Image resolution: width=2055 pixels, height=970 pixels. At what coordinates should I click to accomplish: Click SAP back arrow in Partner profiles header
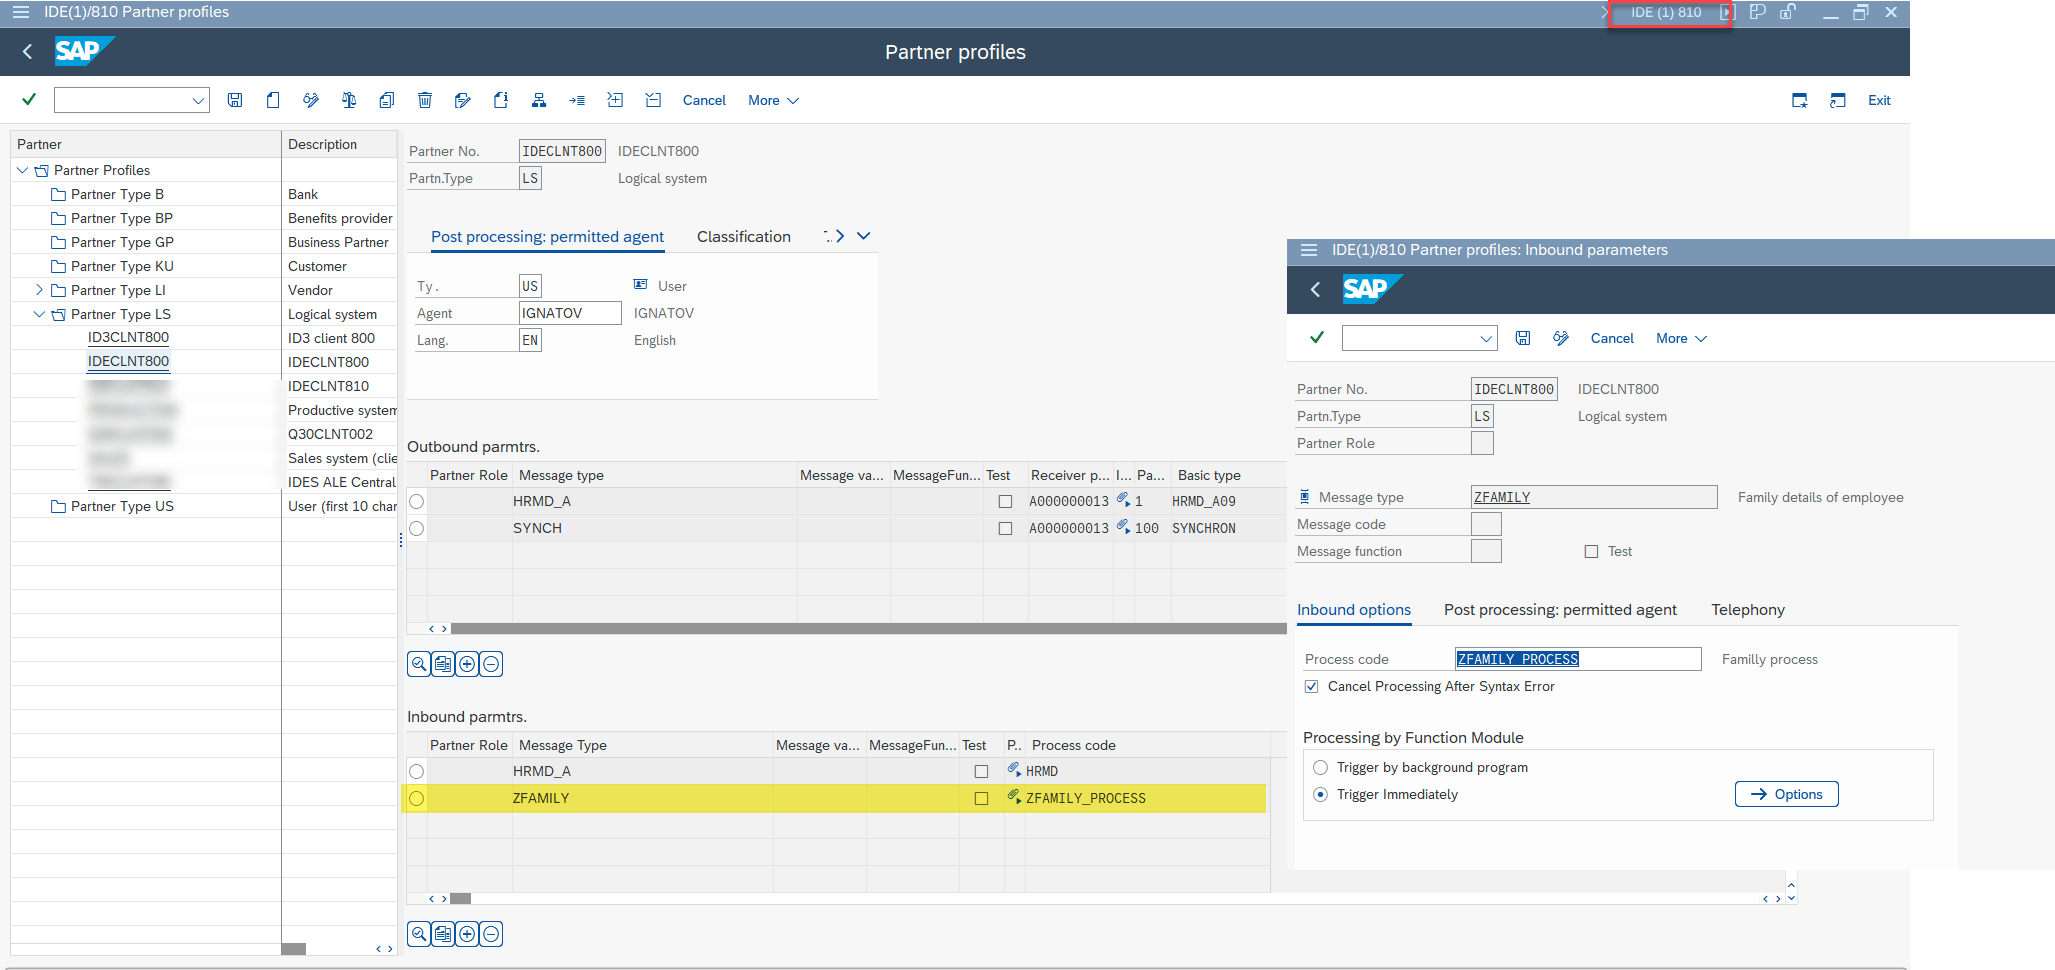[28, 52]
